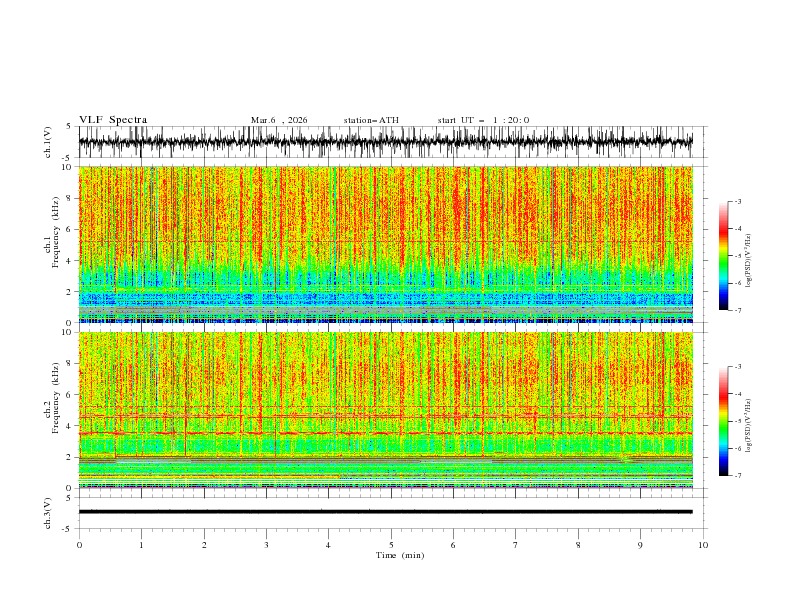
Task: Click time axis tick label "9"
Action: pyautogui.click(x=640, y=545)
